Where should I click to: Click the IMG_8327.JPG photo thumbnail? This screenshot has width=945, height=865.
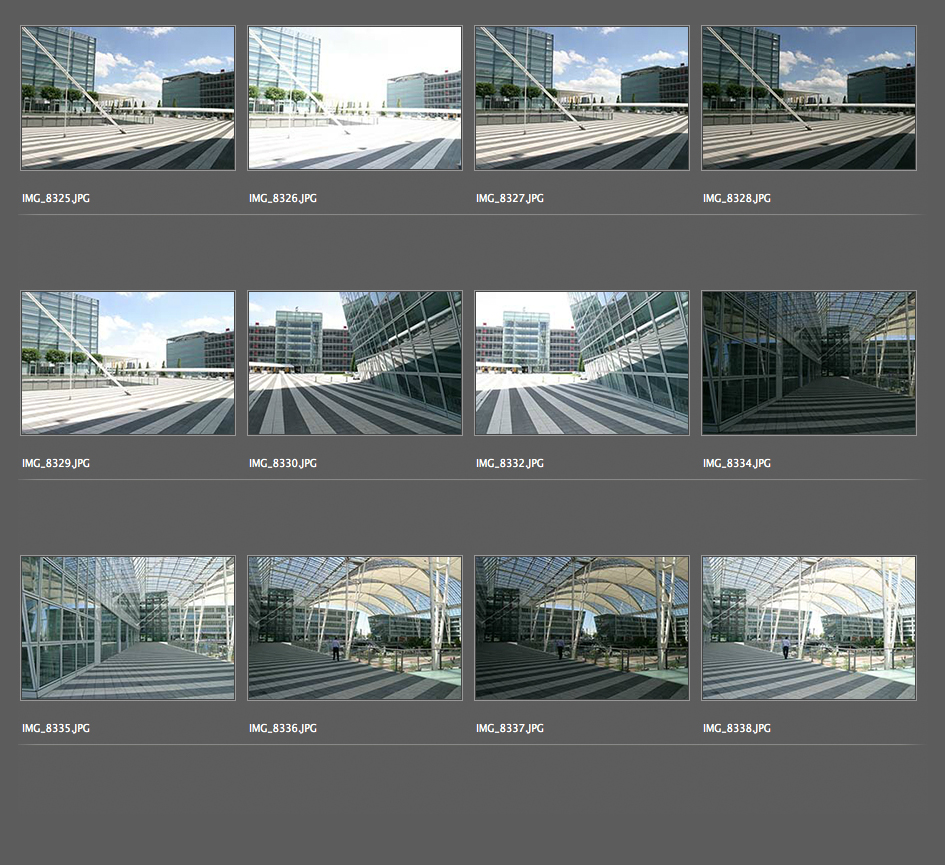pos(582,98)
